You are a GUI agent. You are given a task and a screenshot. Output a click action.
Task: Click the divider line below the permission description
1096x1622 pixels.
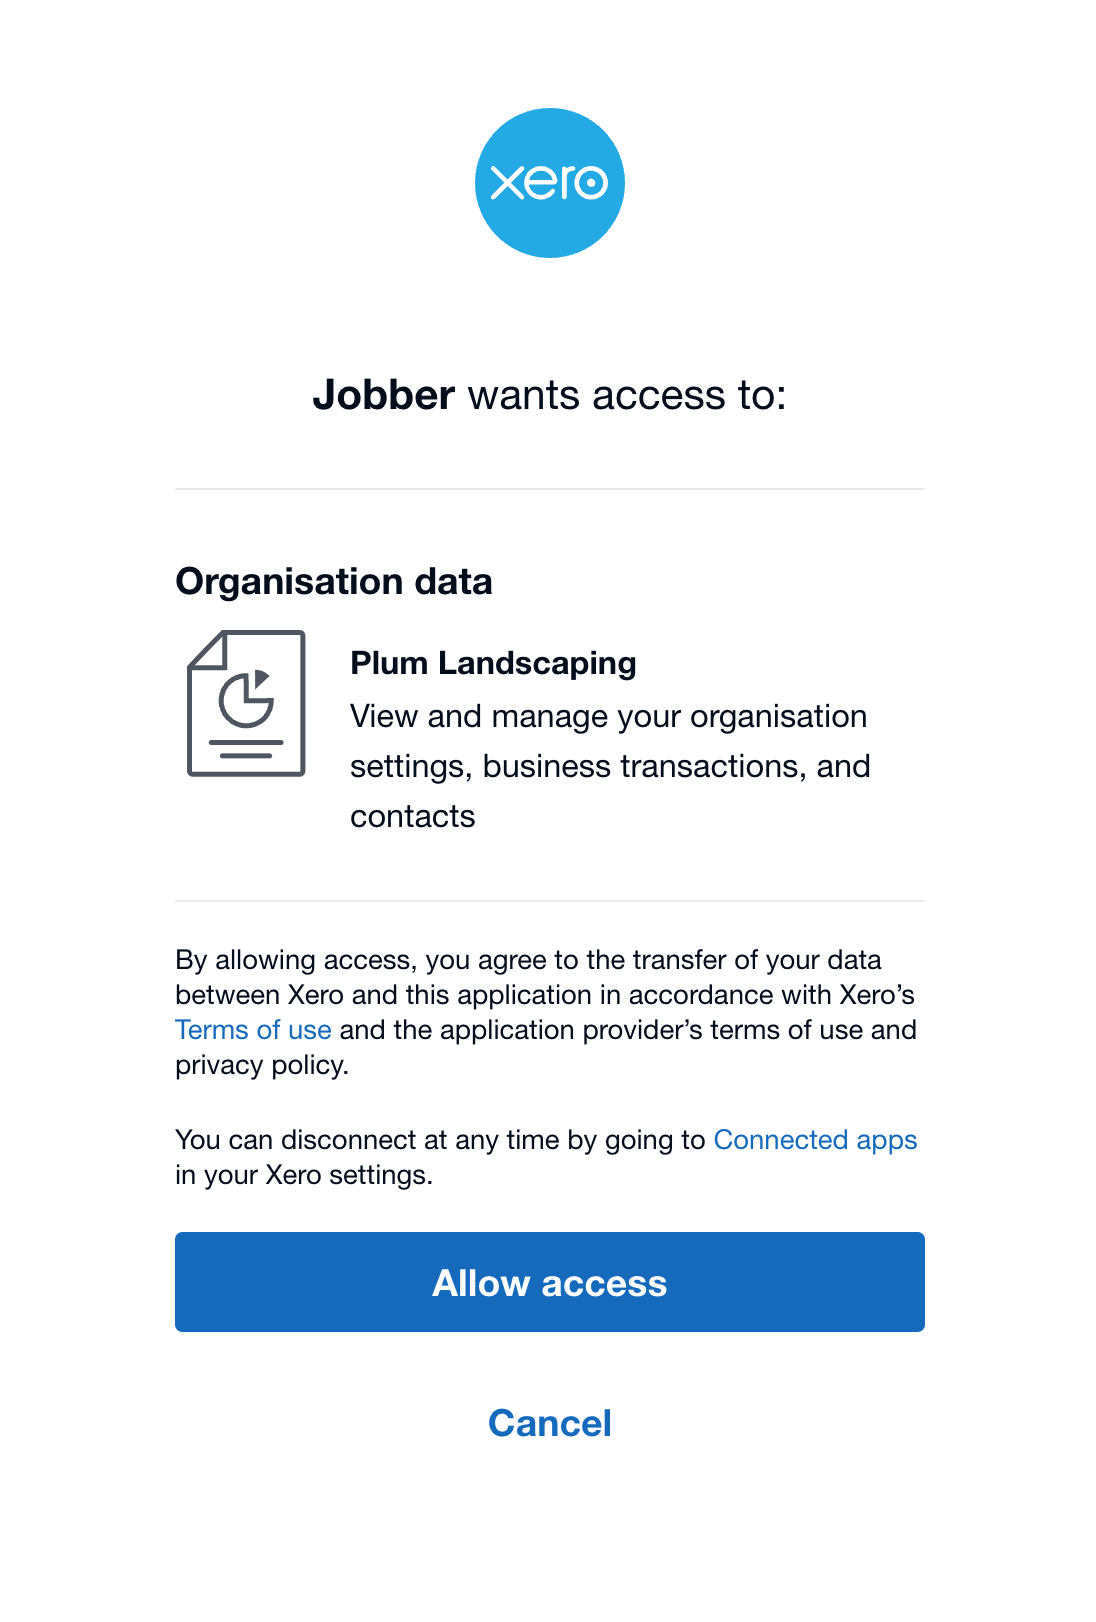click(x=549, y=901)
